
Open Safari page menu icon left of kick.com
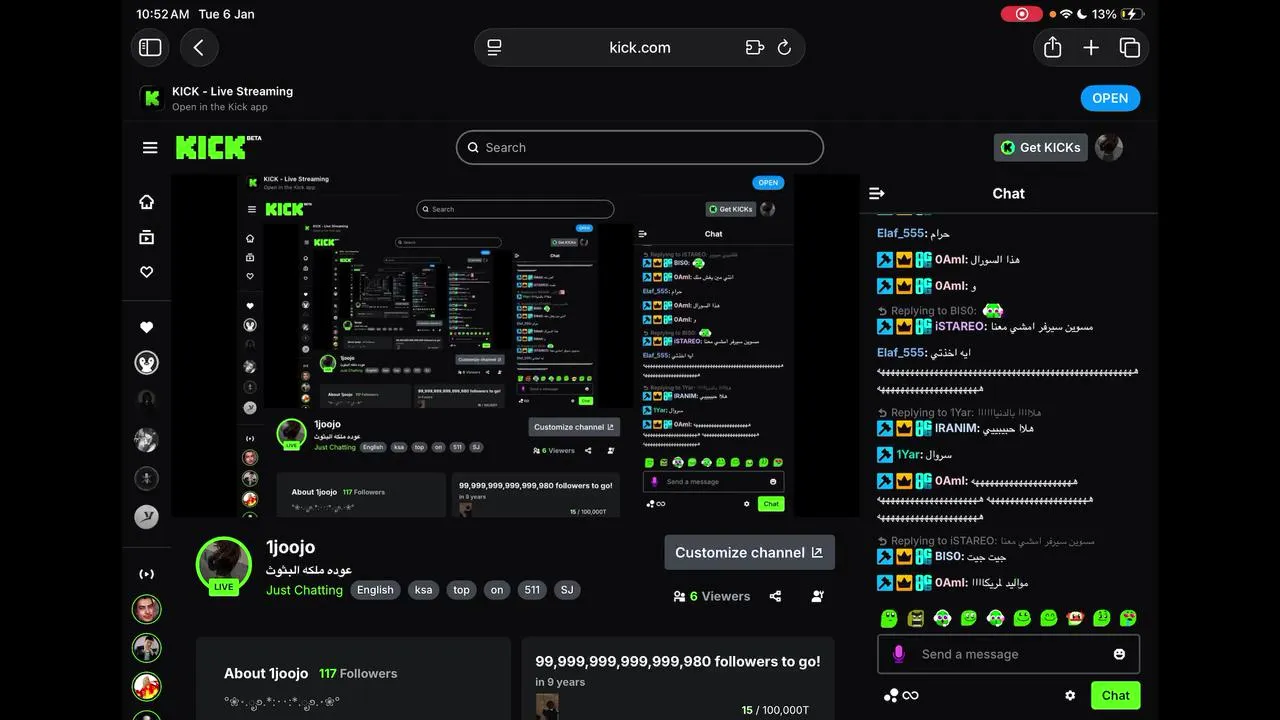pos(494,47)
